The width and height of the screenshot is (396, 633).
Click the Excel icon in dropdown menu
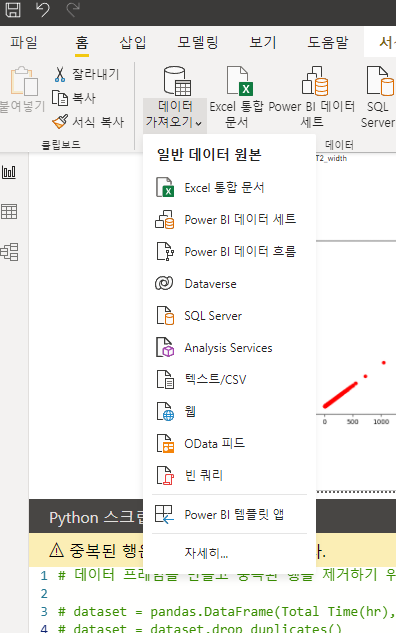(x=165, y=187)
